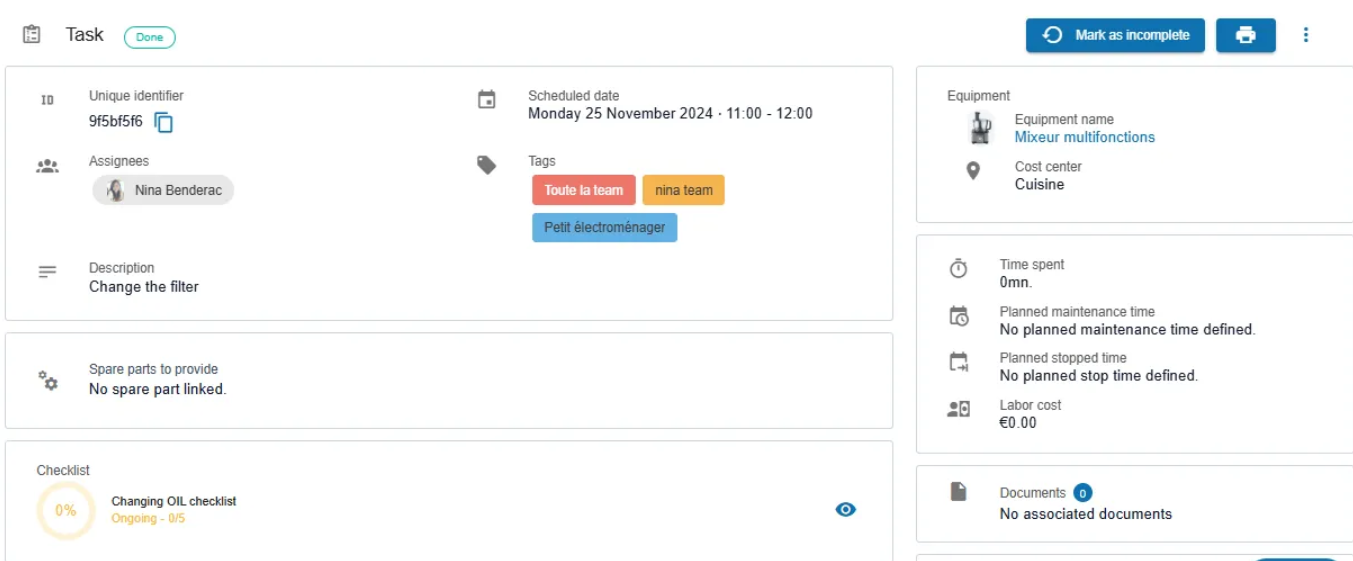Click the Documents file icon

click(958, 491)
